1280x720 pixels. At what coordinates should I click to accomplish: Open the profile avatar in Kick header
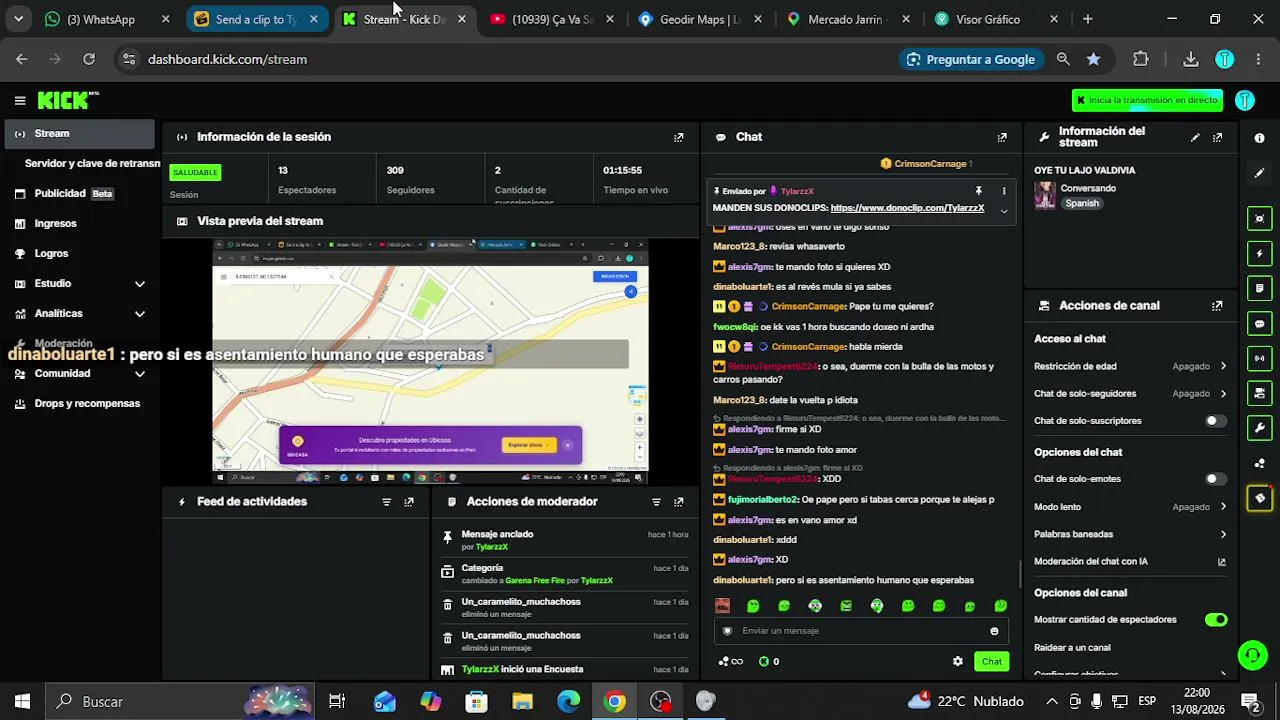point(1245,100)
